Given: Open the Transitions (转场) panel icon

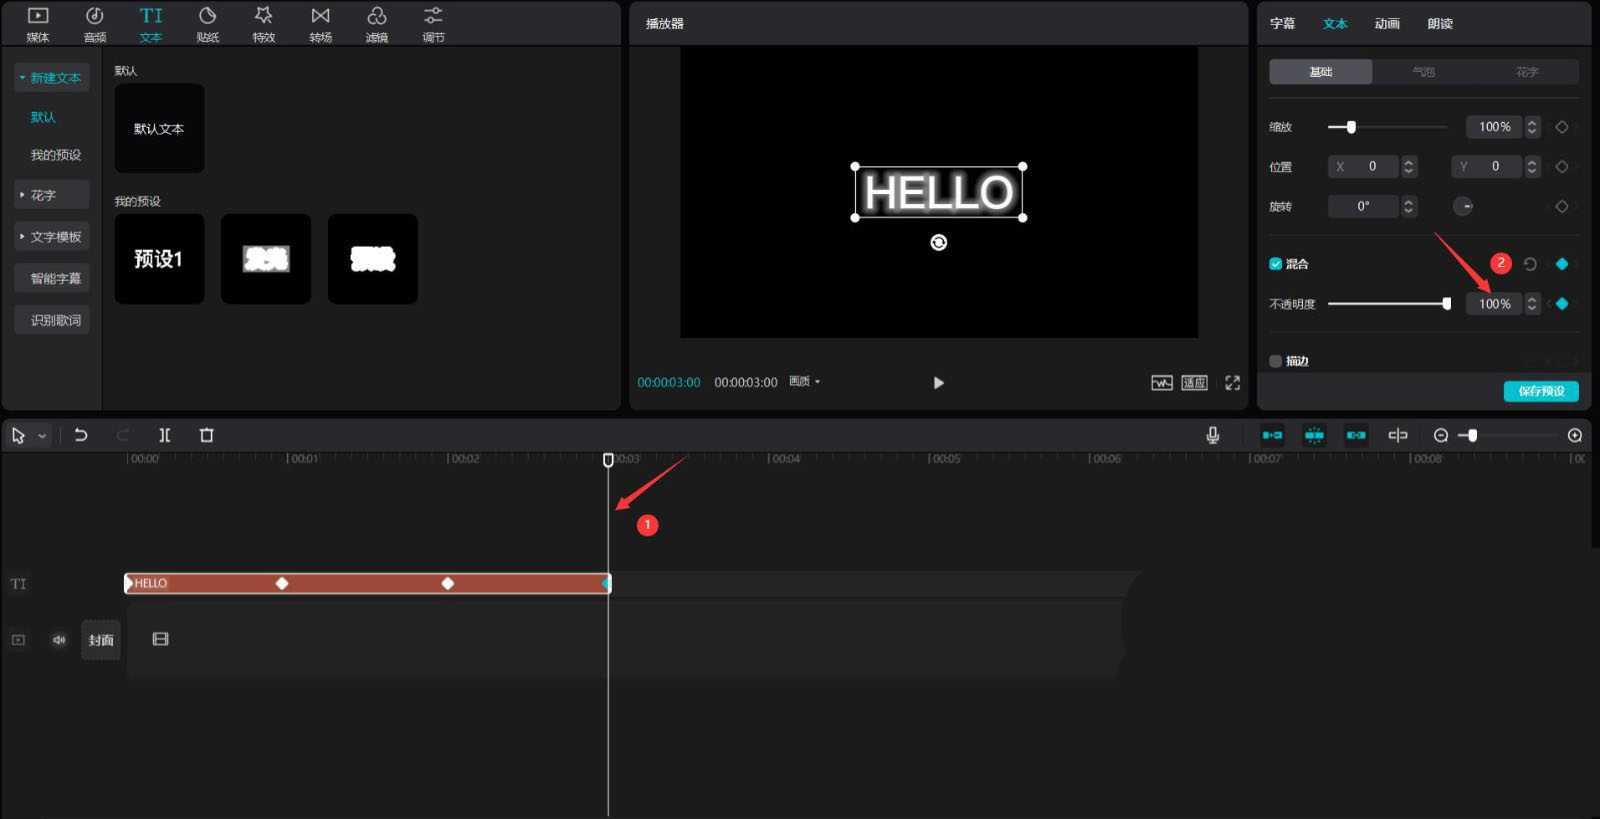Looking at the screenshot, I should (320, 24).
